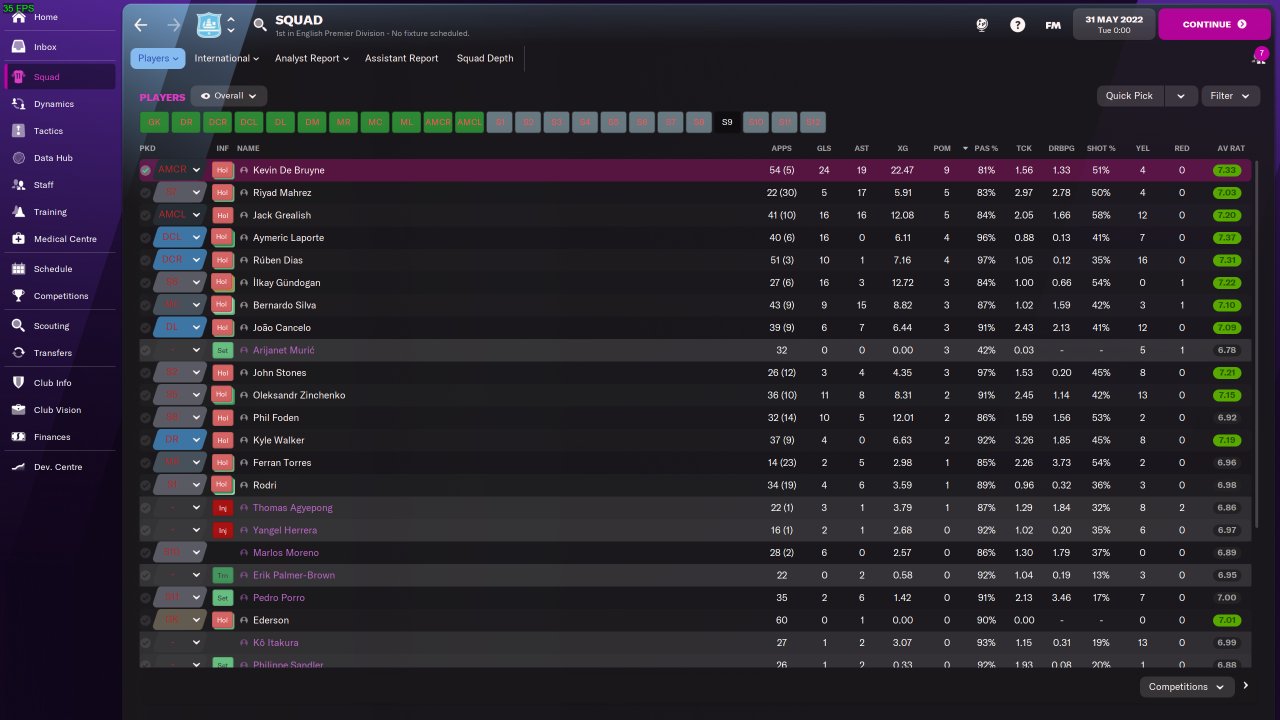The width and height of the screenshot is (1280, 720).
Task: Open the Players tab menu
Action: (158, 58)
